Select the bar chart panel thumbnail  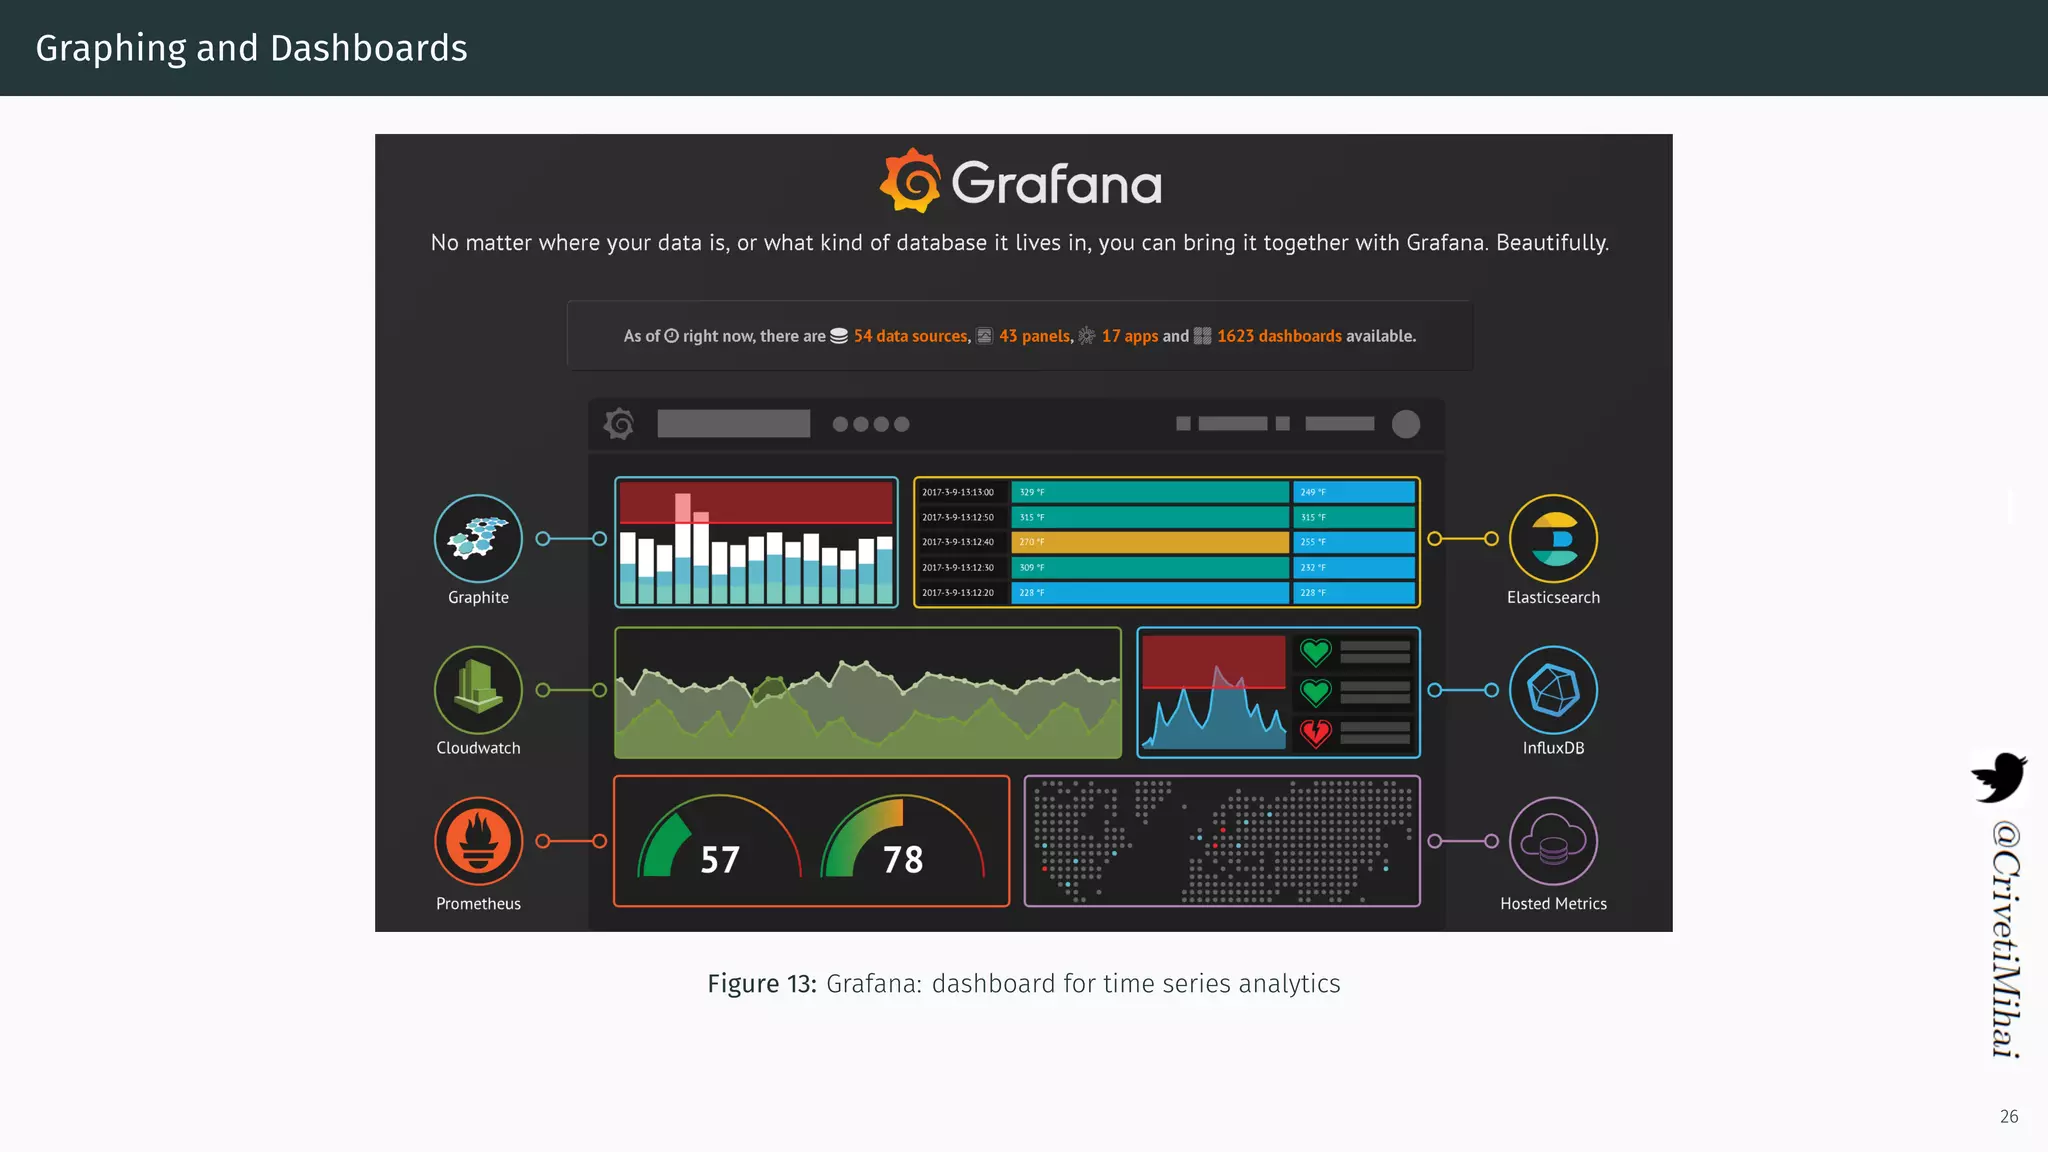pyautogui.click(x=756, y=542)
